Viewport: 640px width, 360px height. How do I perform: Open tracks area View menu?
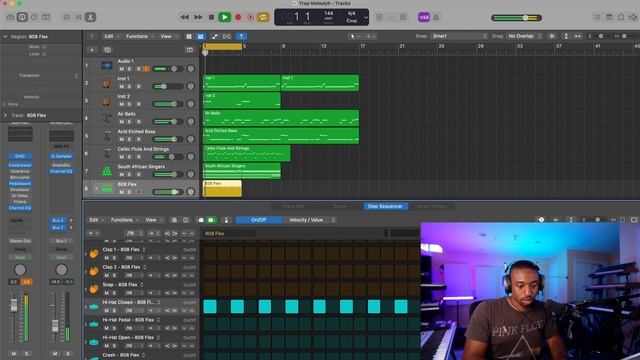pyautogui.click(x=168, y=36)
